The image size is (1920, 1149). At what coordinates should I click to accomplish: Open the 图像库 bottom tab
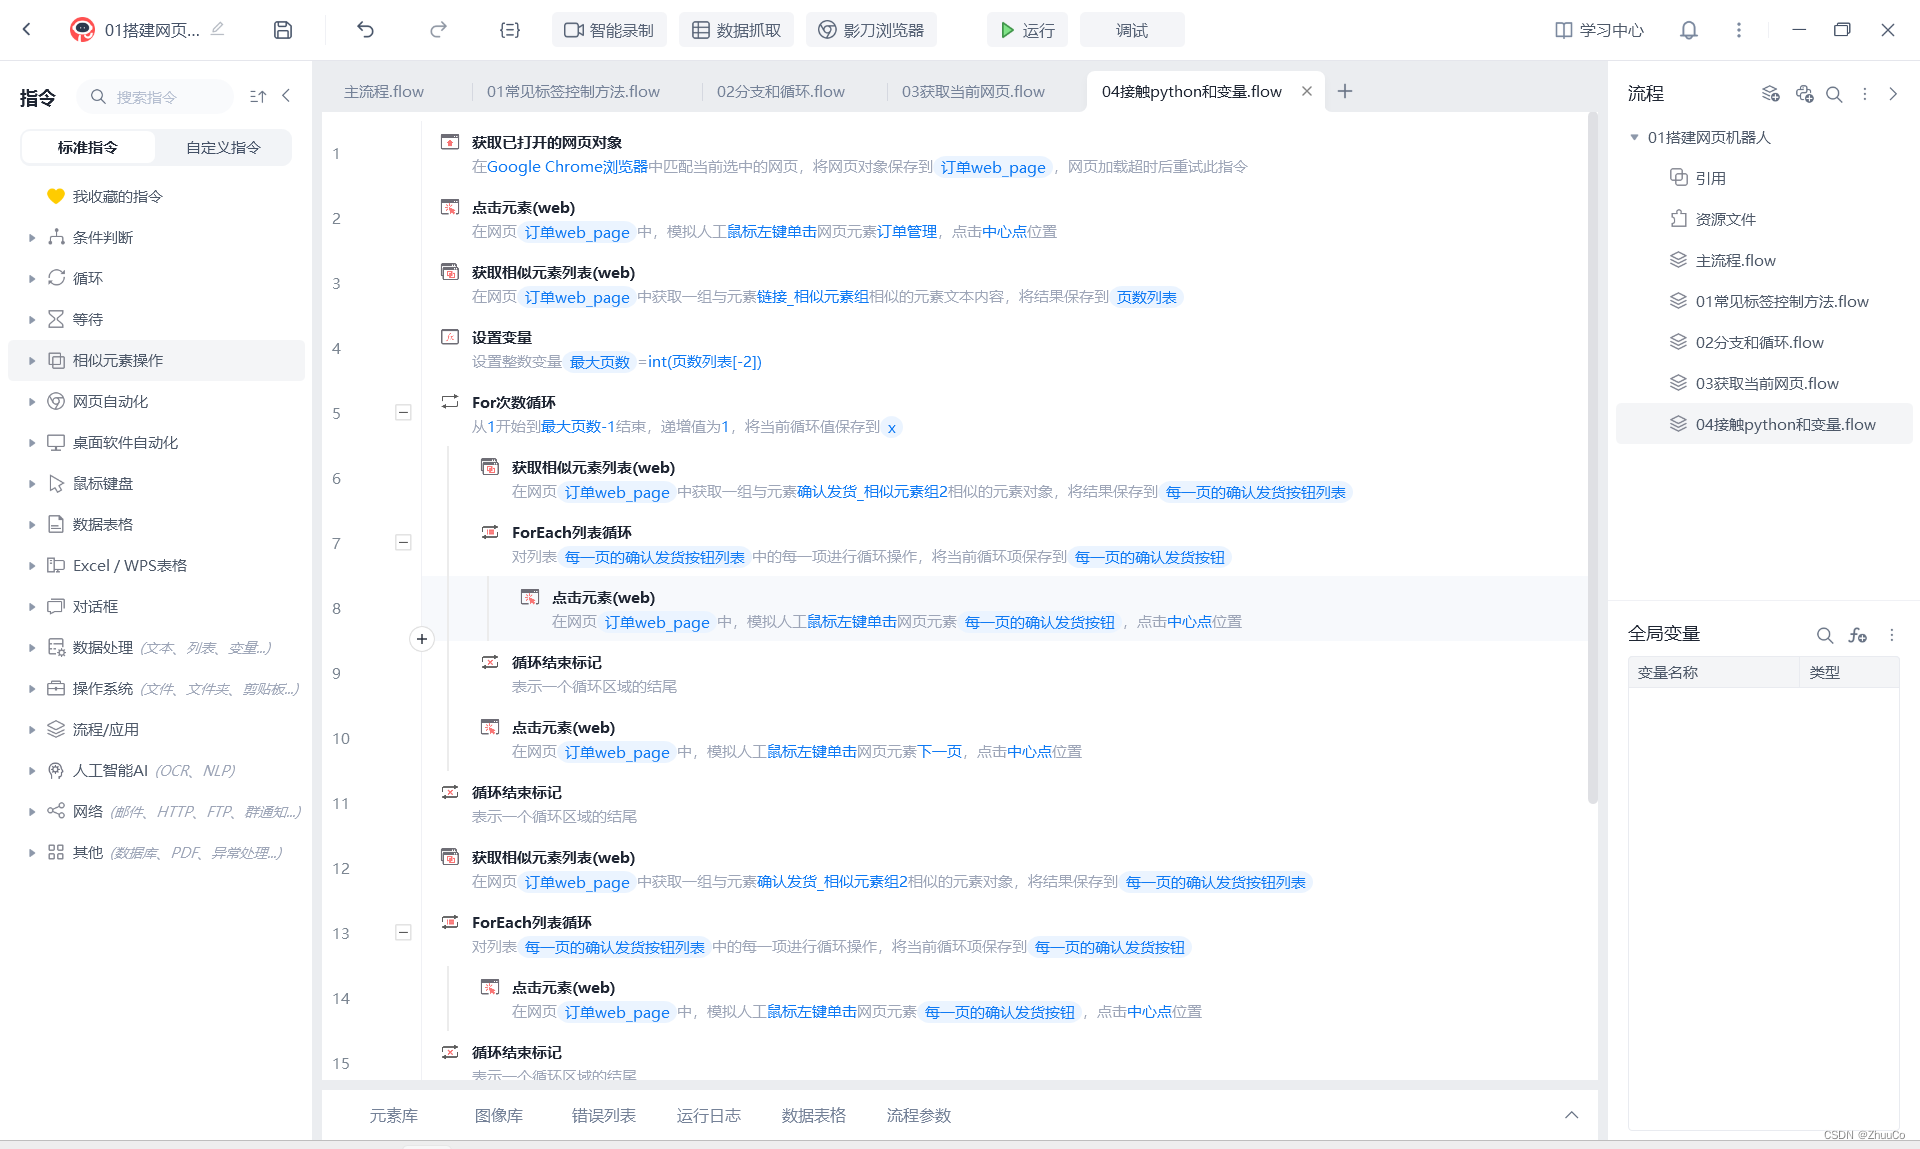coord(498,1115)
